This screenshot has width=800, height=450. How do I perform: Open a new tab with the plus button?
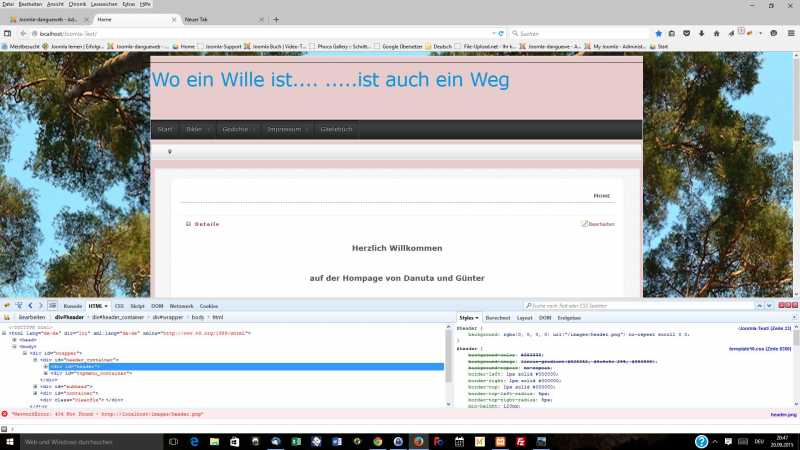click(276, 19)
